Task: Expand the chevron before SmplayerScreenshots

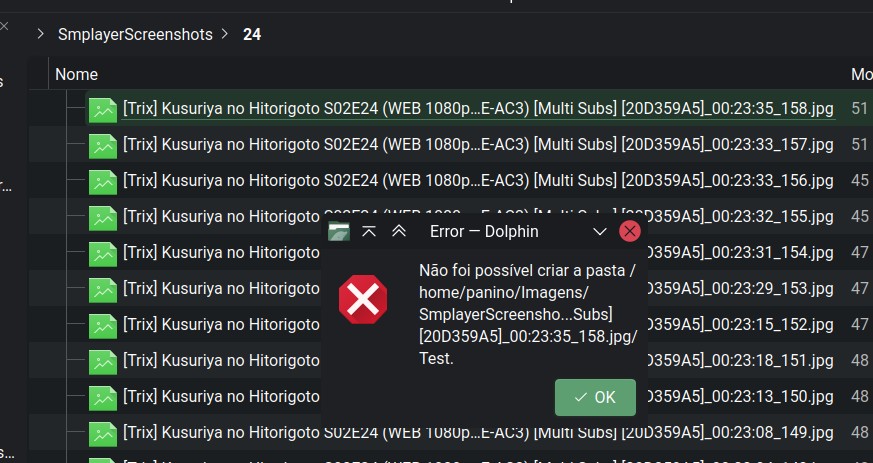Action: point(40,34)
